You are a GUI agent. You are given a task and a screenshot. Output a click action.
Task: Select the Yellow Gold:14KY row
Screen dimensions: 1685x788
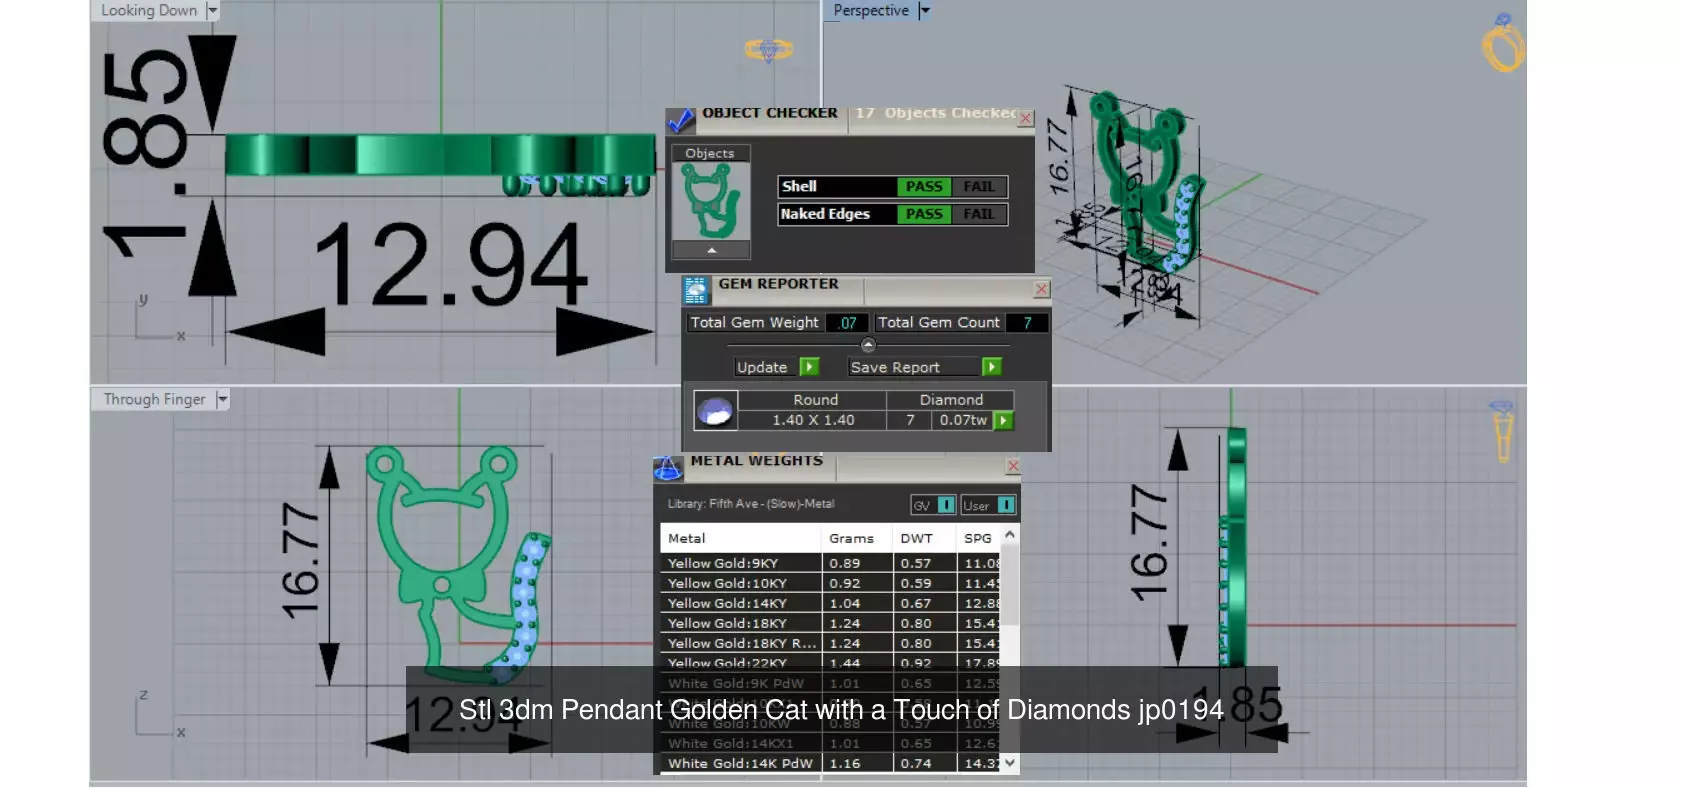(x=831, y=603)
